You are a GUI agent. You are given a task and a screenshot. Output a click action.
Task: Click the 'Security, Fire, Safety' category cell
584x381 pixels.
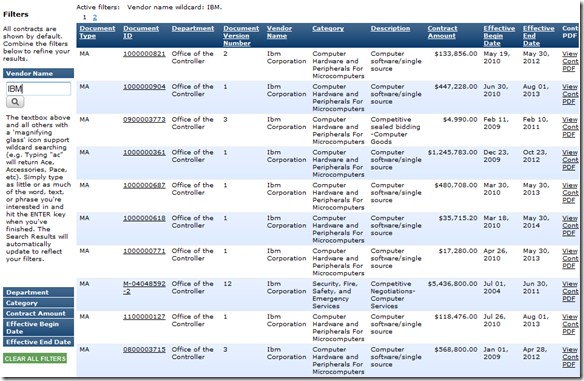[335, 295]
